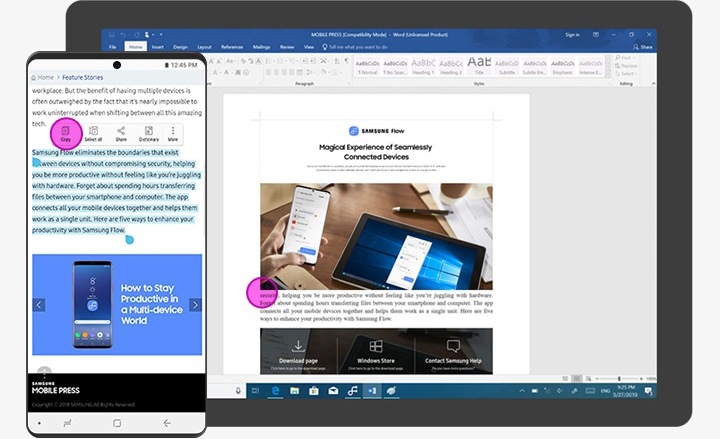Open the More overflow menu on phone

pos(173,133)
